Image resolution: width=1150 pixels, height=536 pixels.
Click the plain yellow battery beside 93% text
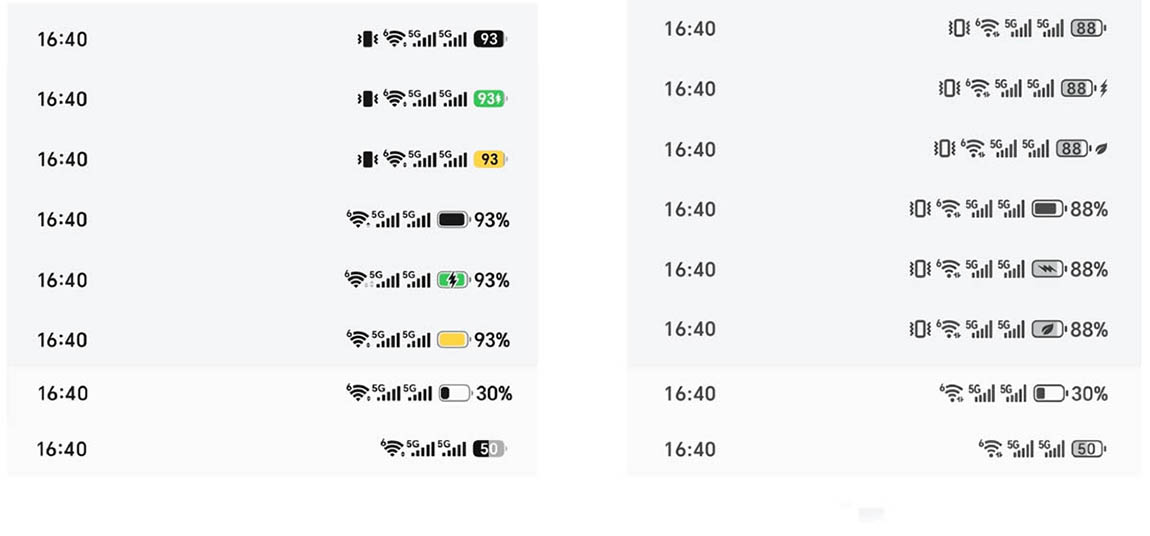click(x=453, y=340)
